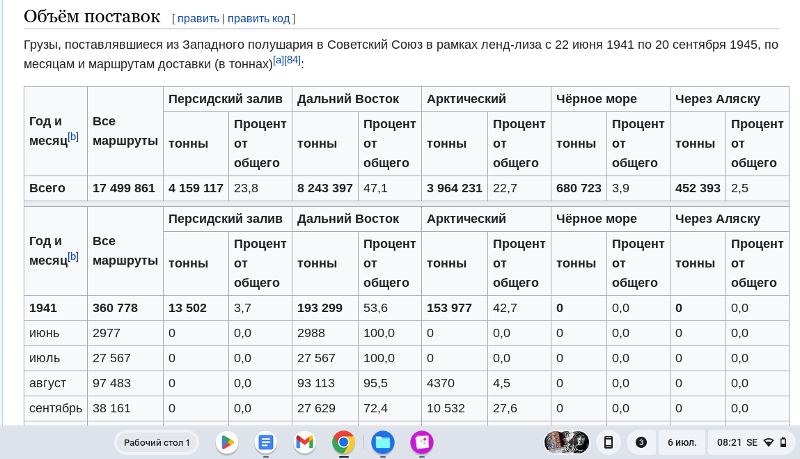
Task: Click the 'Всего' total row label
Action: (47, 188)
